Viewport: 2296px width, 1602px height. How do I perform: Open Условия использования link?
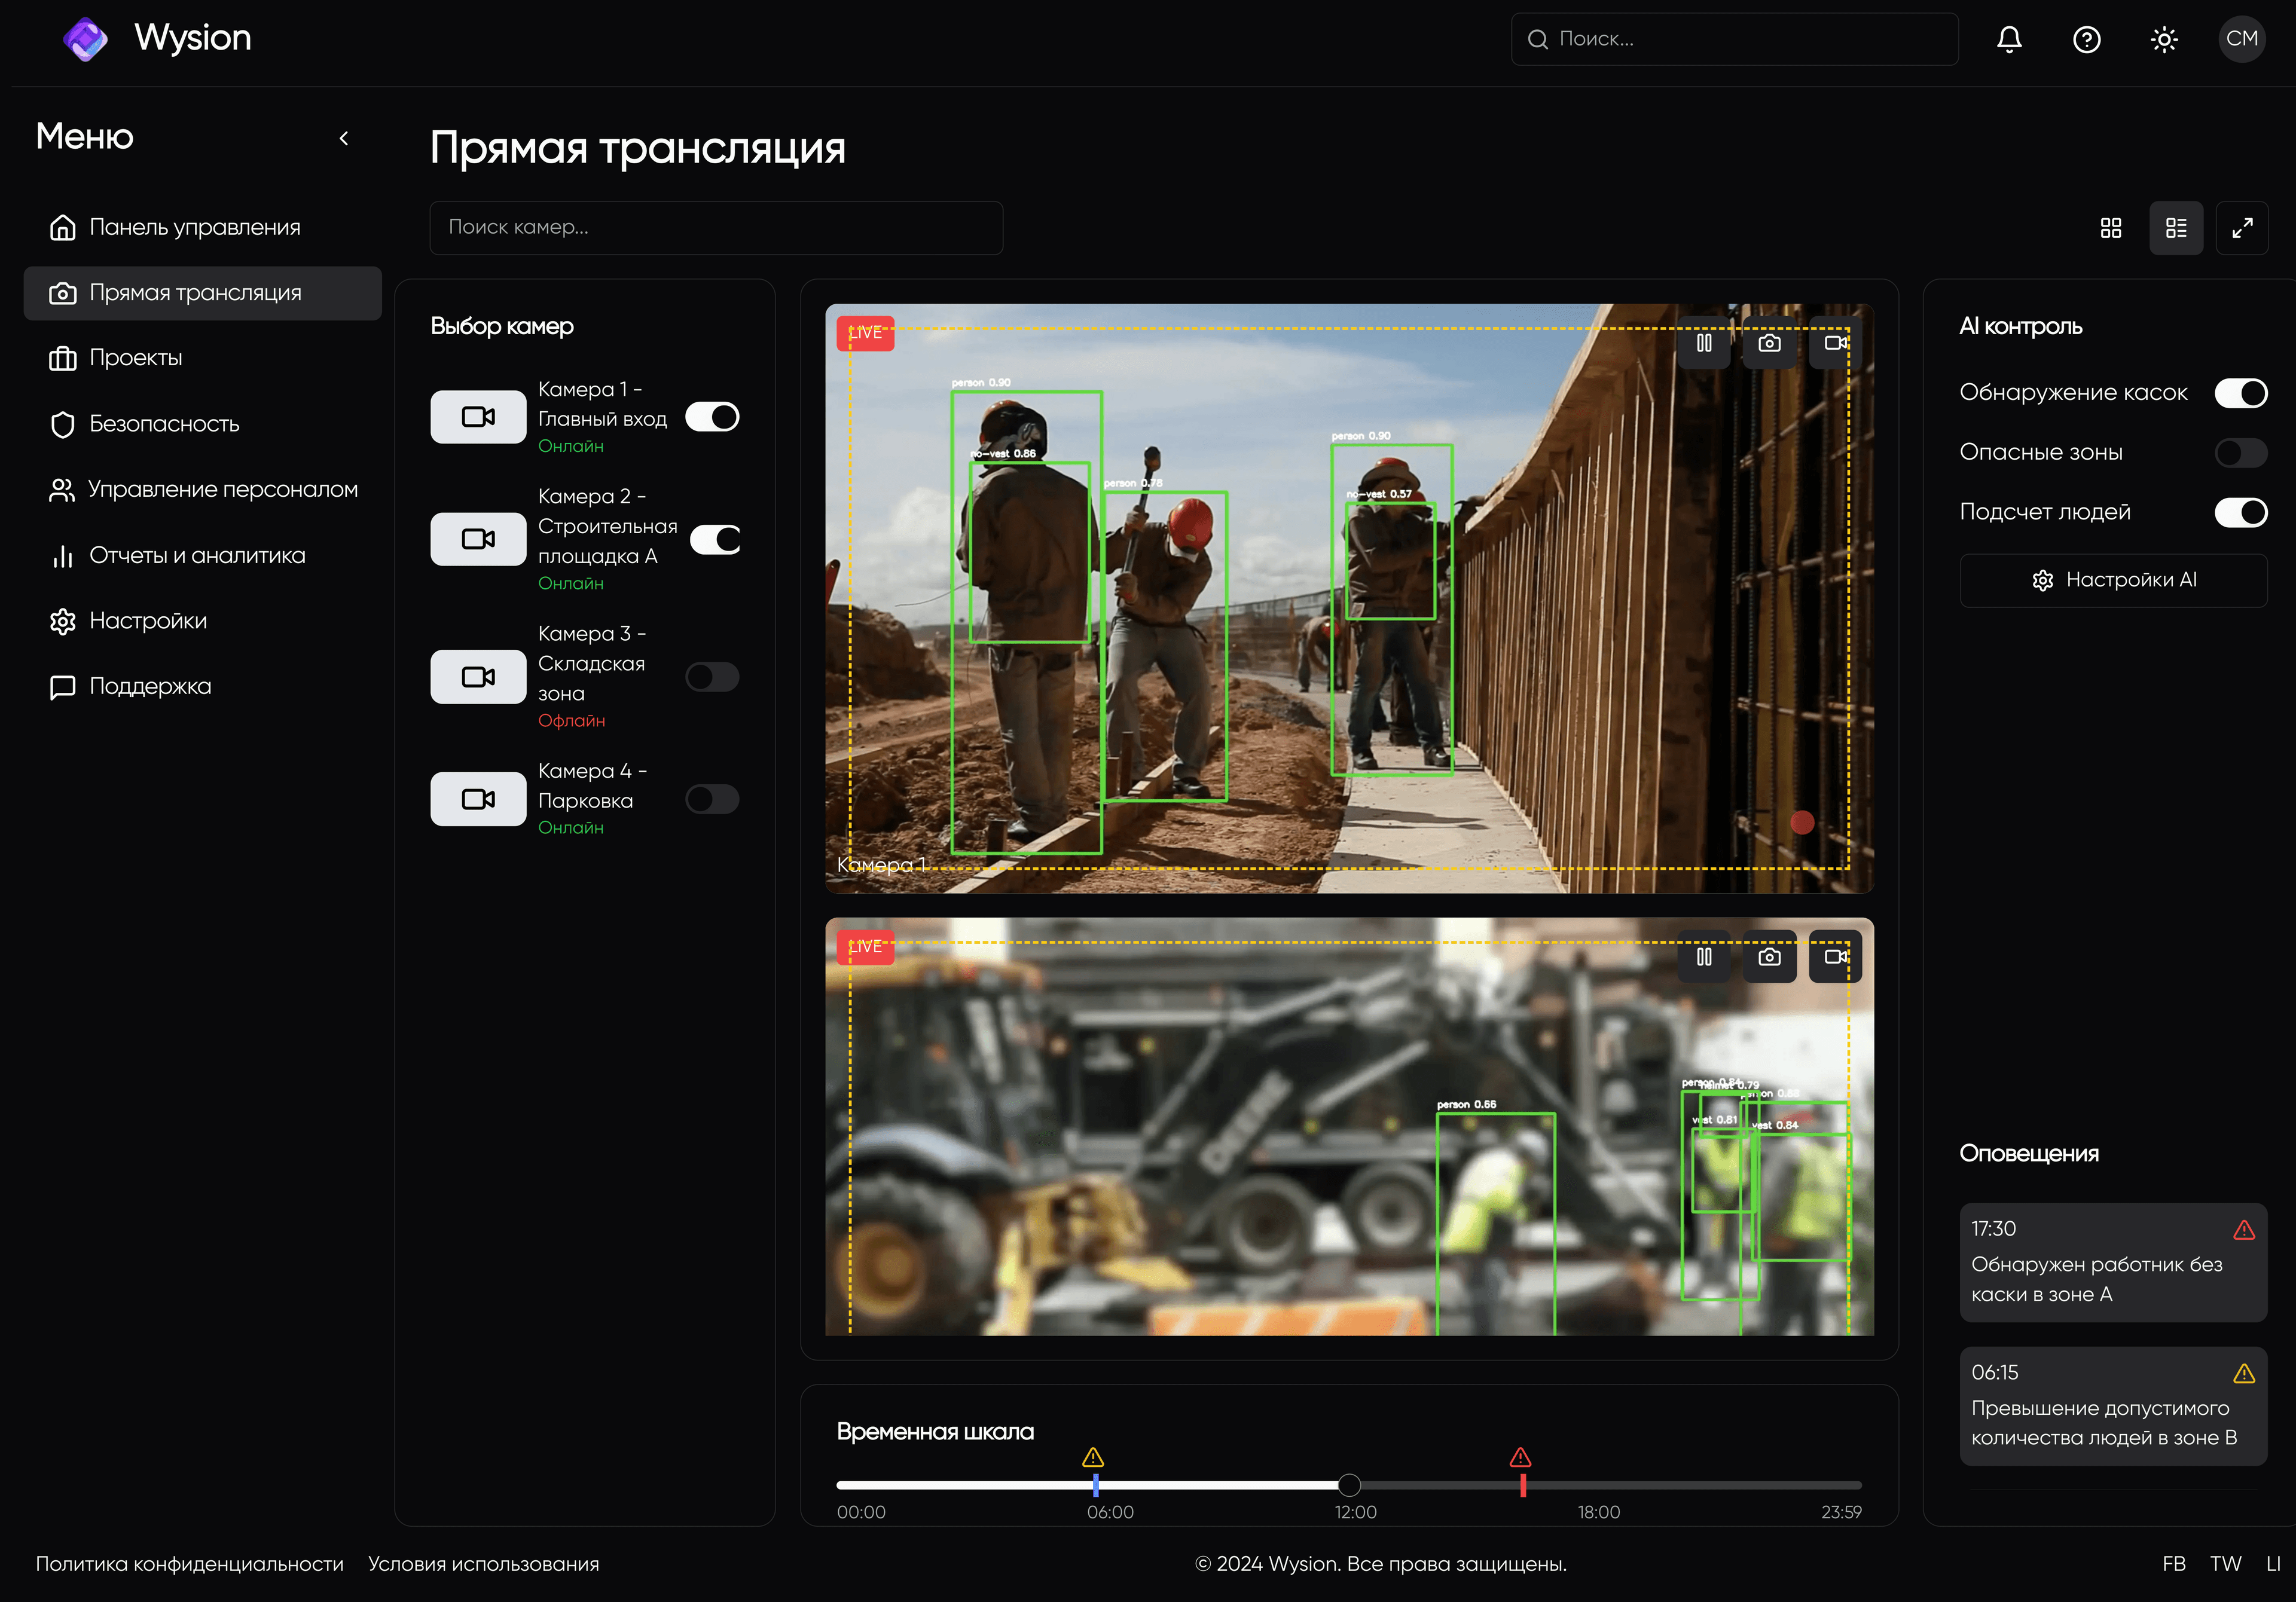483,1564
